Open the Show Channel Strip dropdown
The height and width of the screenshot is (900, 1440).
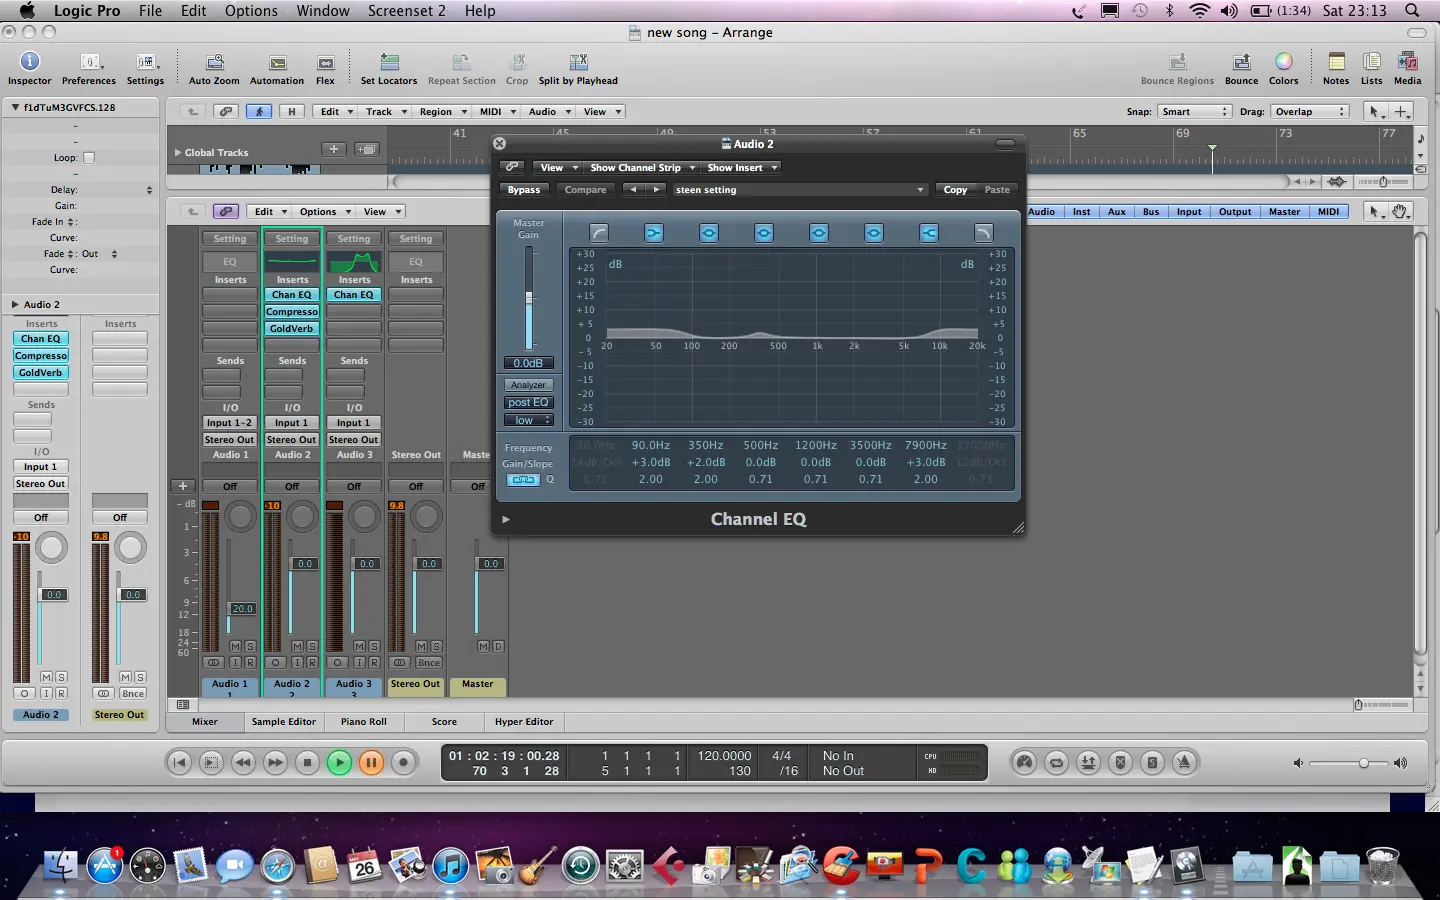pyautogui.click(x=642, y=168)
